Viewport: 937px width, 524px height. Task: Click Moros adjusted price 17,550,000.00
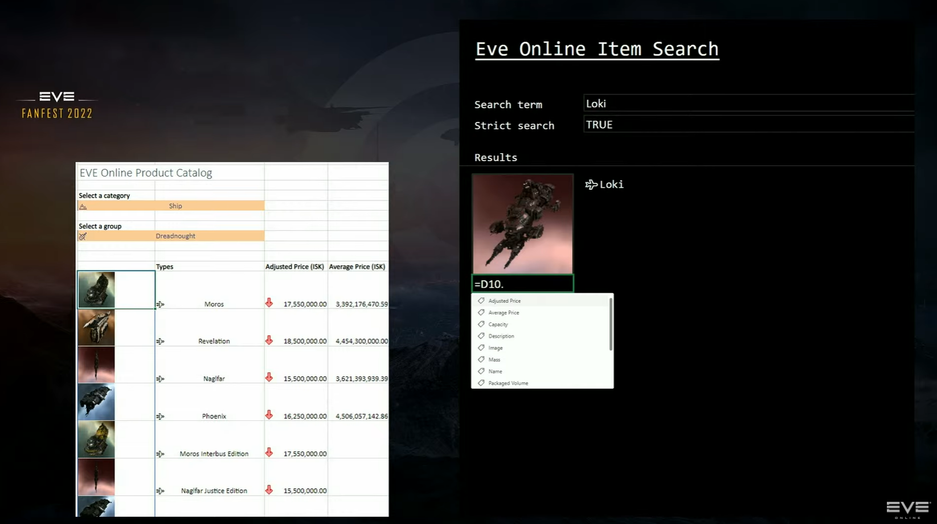305,304
